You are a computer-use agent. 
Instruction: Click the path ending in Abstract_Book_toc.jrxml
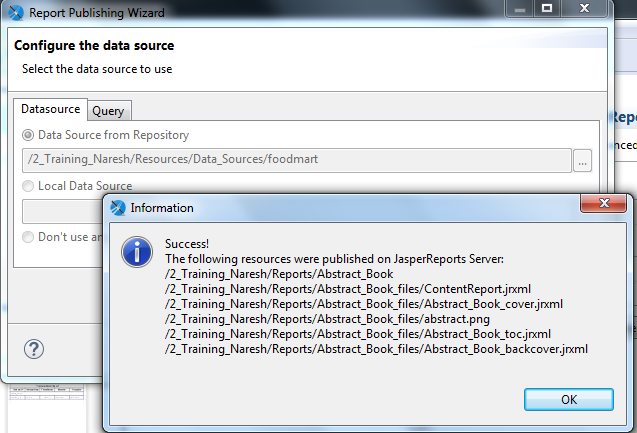point(358,334)
